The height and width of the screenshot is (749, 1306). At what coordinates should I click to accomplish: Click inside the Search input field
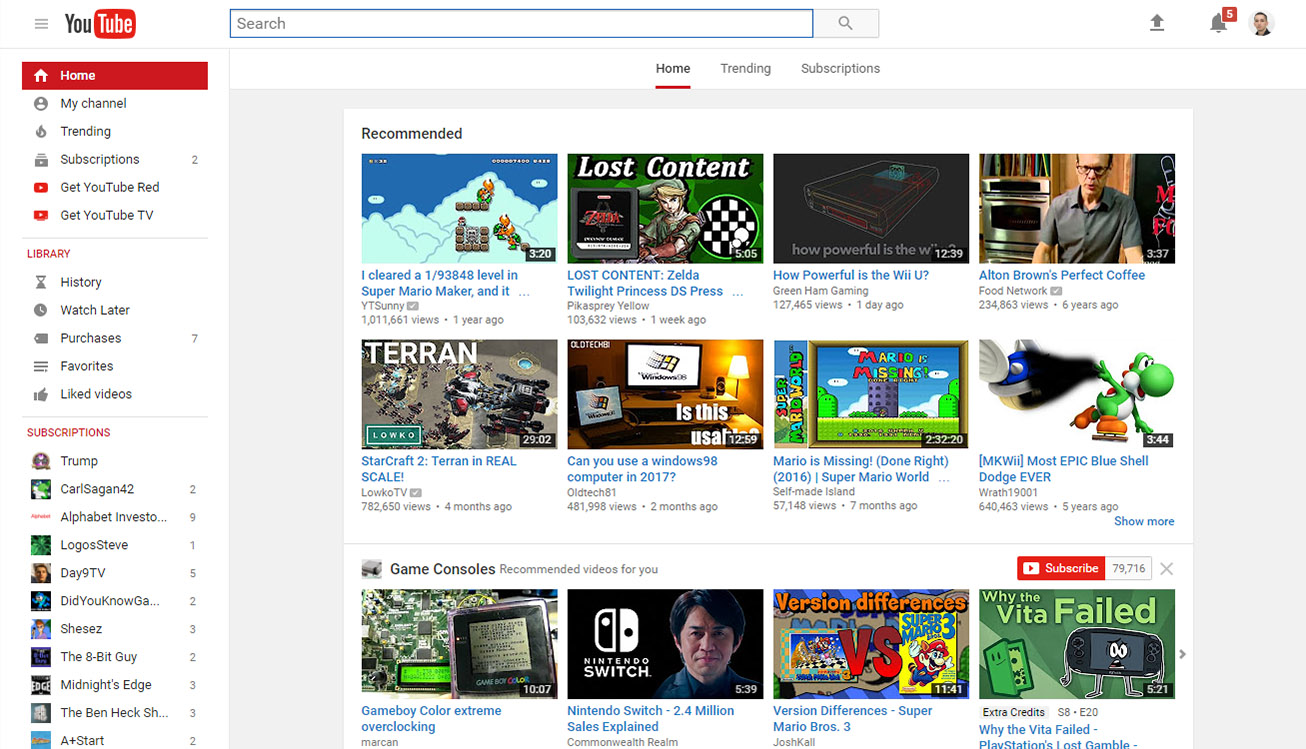(x=520, y=23)
